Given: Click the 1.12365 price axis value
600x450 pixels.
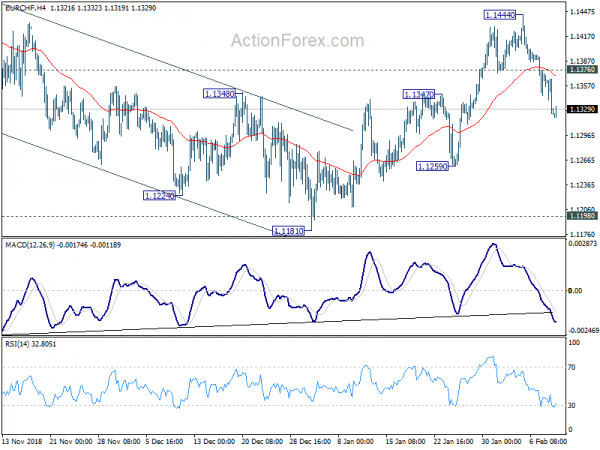Looking at the screenshot, I should tap(582, 185).
